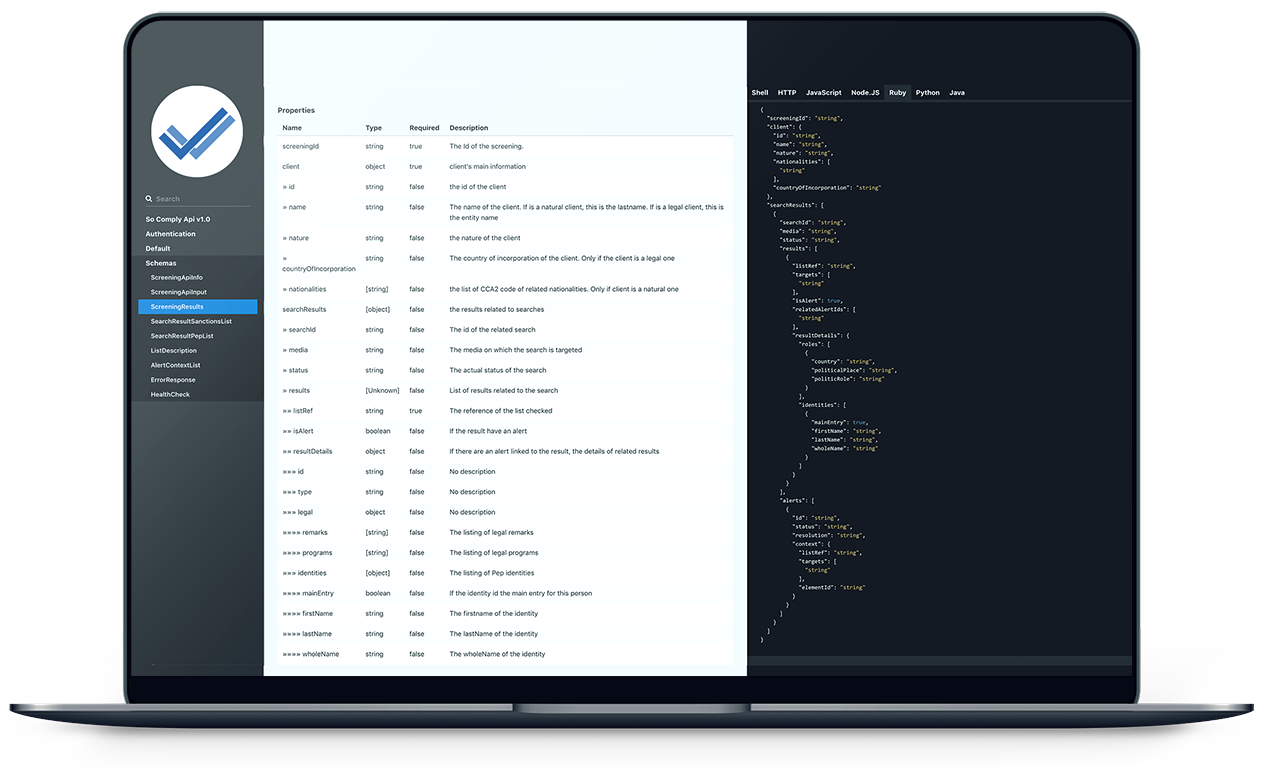Click description "client's main information"
Screen dimensions: 1279x773
tap(487, 167)
